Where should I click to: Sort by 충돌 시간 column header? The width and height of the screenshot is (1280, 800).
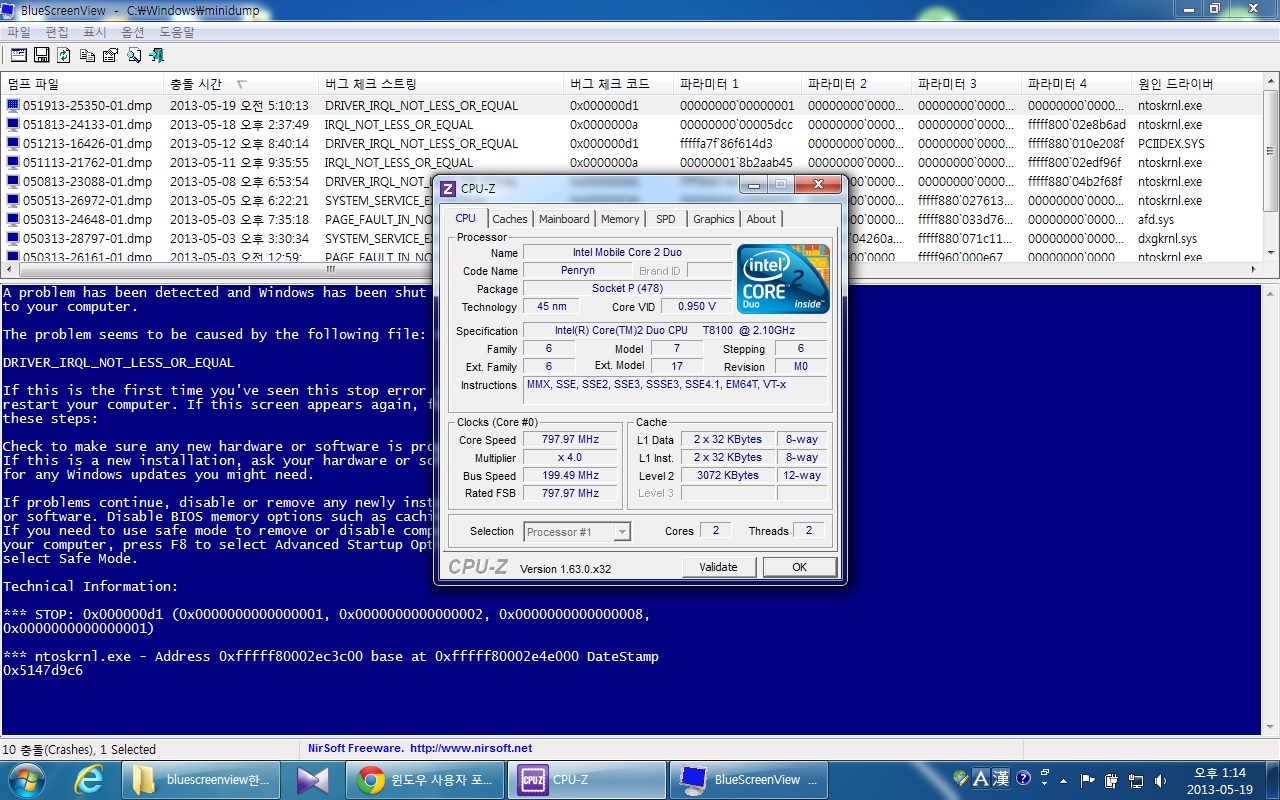(243, 84)
